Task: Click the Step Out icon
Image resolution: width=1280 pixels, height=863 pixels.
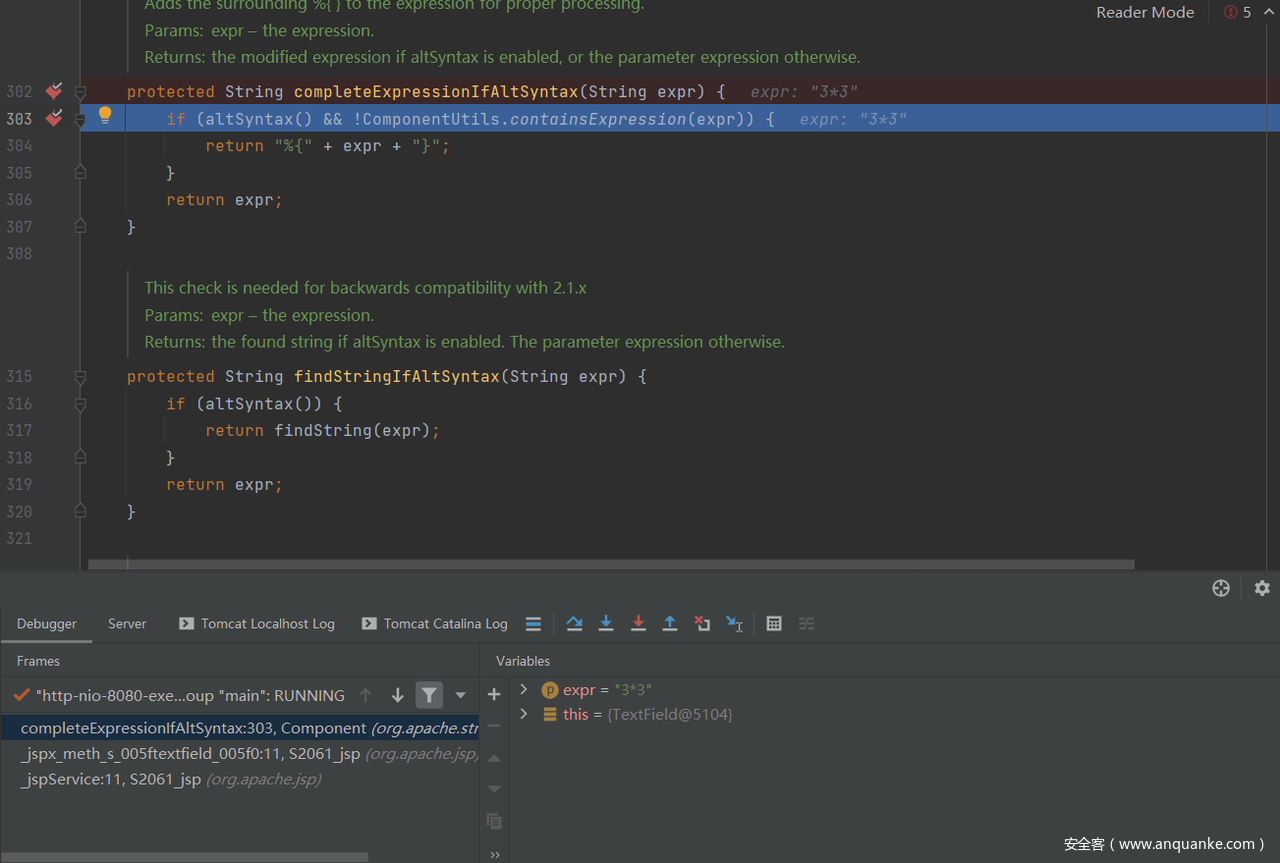Action: 670,623
